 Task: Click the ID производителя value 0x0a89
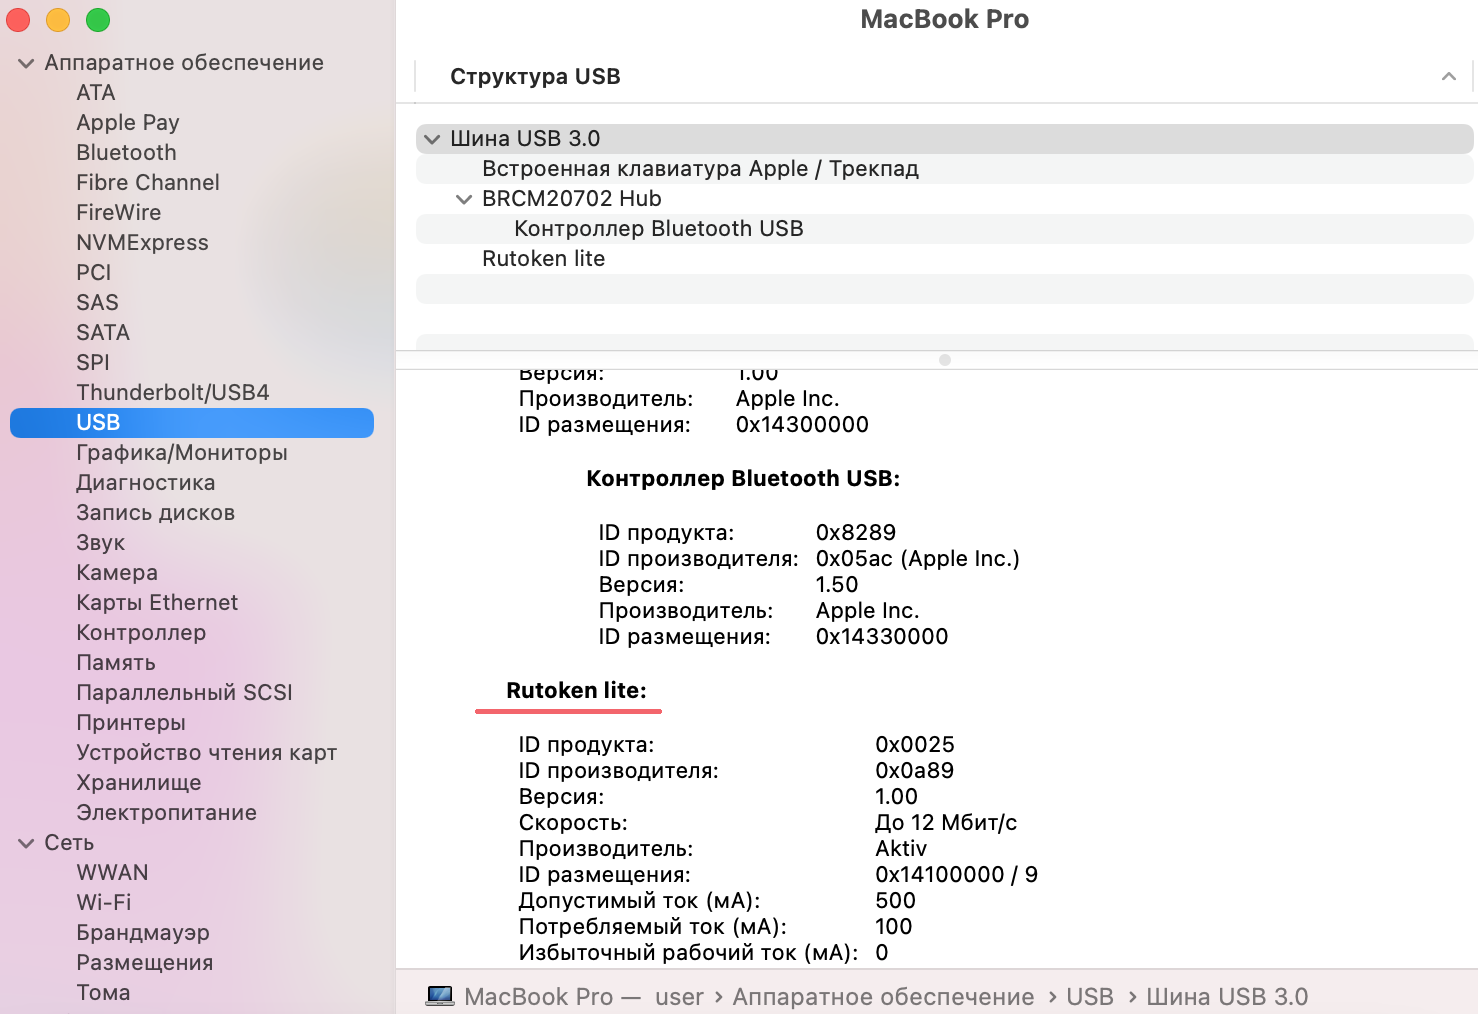tap(915, 771)
